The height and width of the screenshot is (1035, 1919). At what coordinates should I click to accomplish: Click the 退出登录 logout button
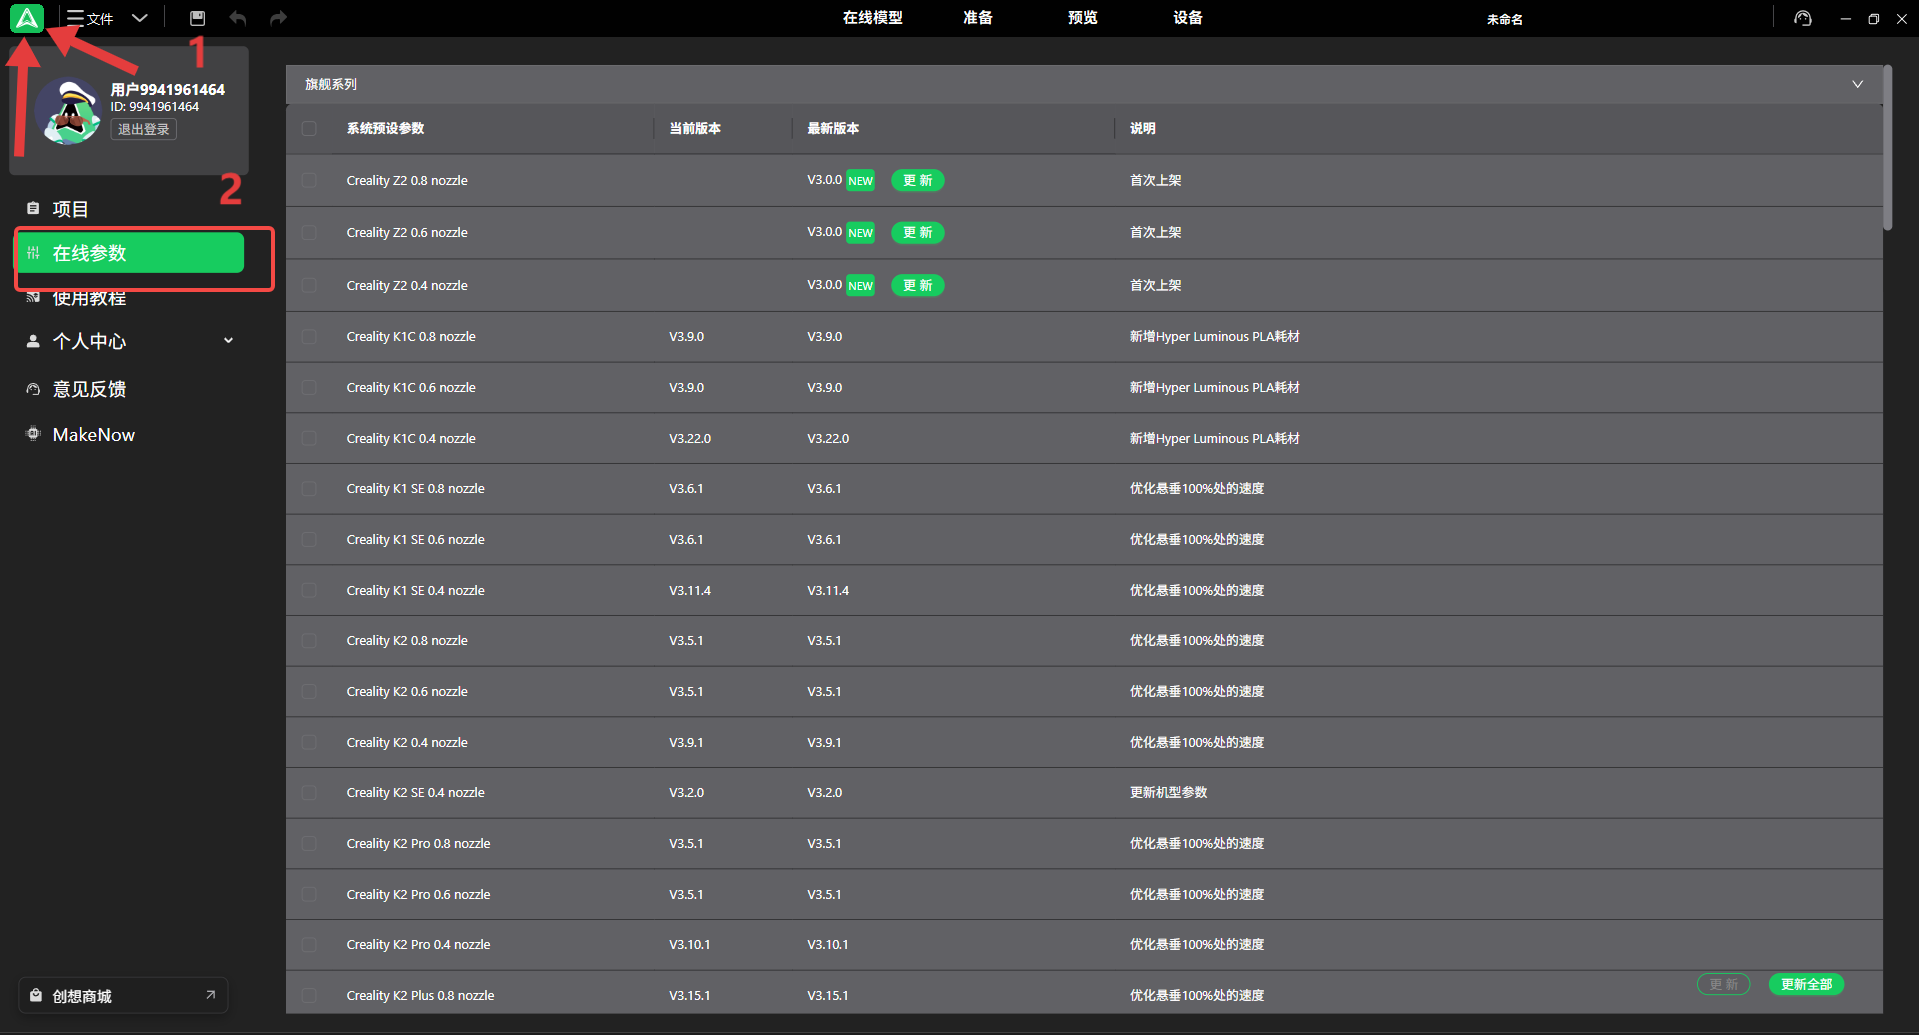pos(143,129)
